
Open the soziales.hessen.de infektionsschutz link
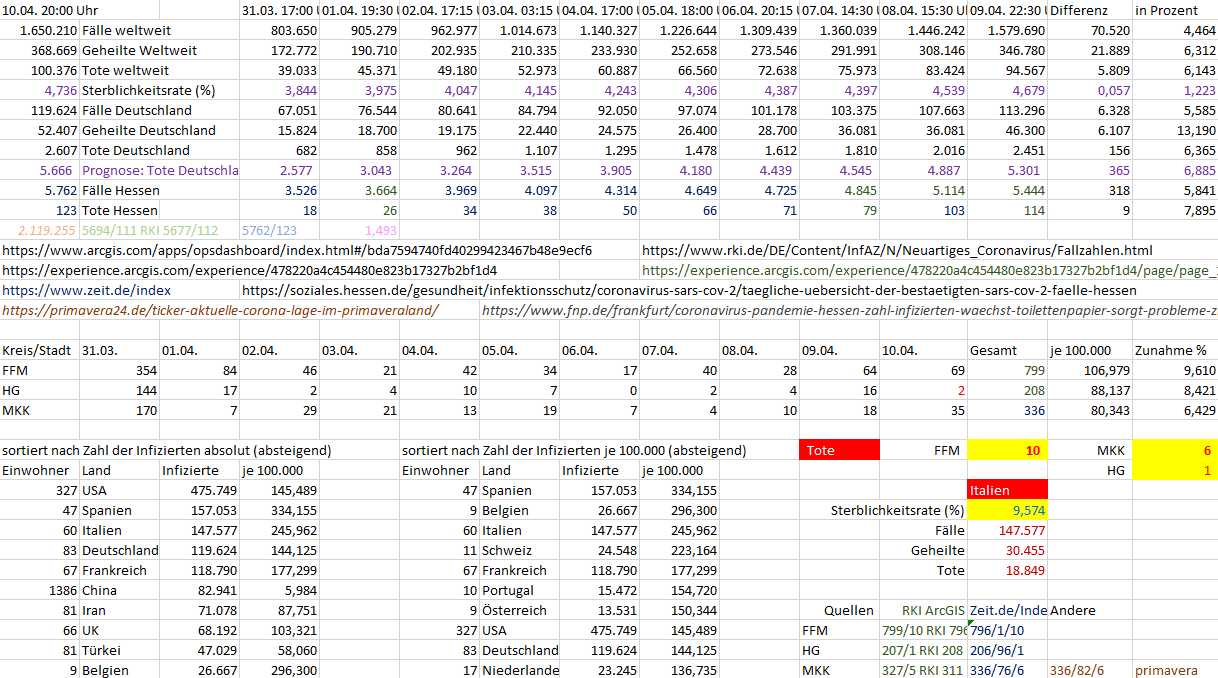tap(689, 290)
